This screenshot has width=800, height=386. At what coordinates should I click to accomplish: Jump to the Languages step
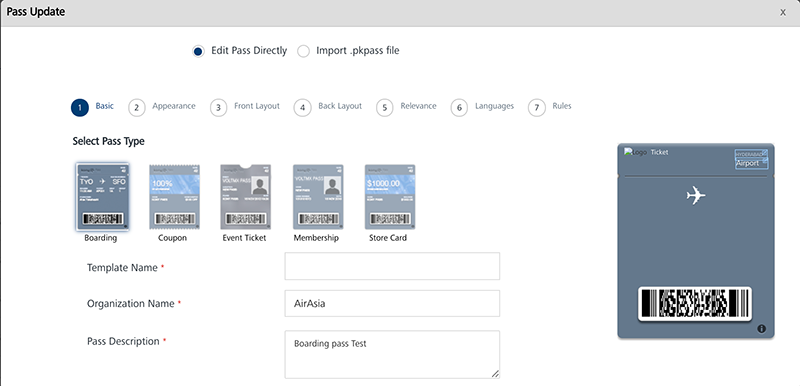(482, 107)
